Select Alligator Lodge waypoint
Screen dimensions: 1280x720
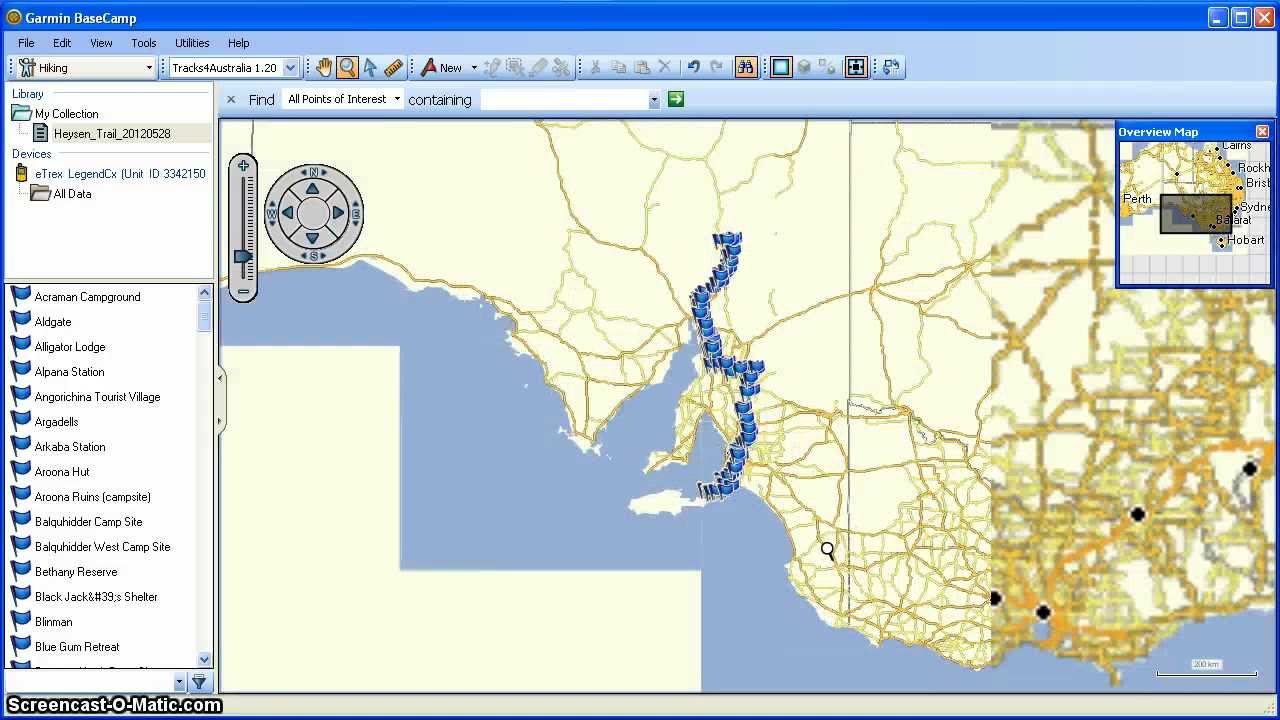70,347
